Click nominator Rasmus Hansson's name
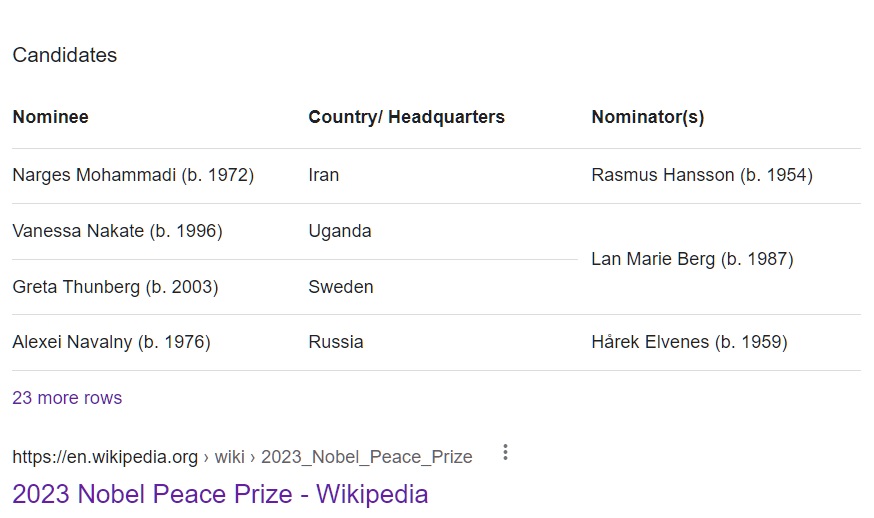Viewport: 874px width, 518px height. tap(702, 176)
